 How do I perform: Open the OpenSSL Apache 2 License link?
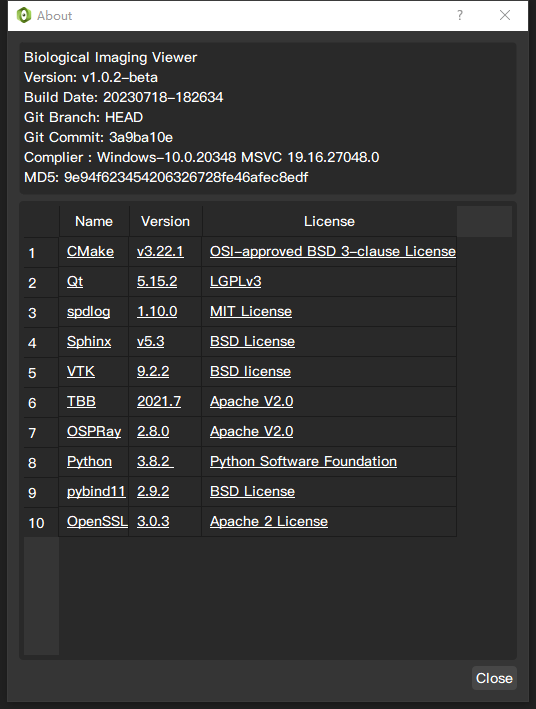(269, 521)
